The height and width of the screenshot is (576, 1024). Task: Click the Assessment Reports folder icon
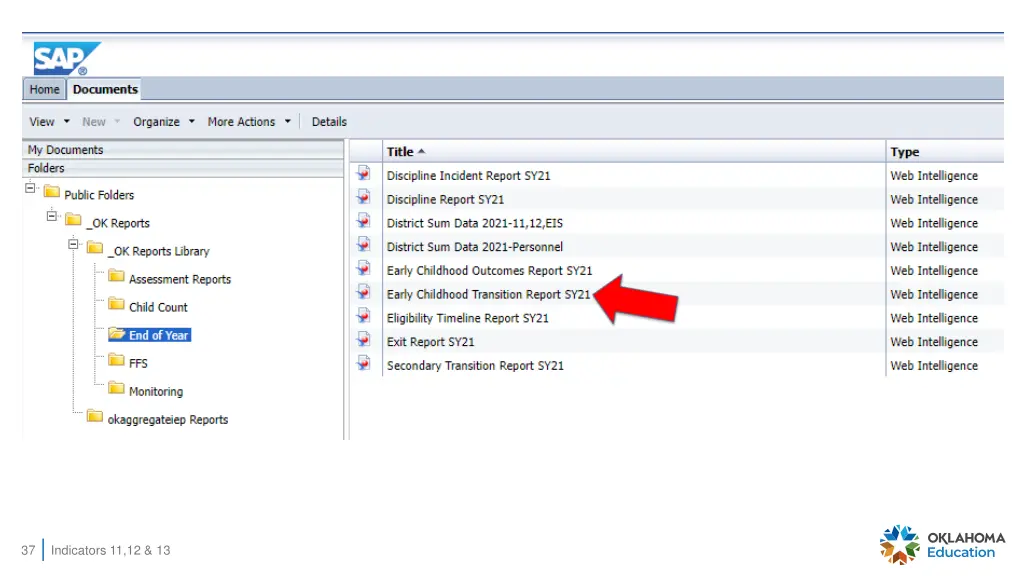(116, 276)
